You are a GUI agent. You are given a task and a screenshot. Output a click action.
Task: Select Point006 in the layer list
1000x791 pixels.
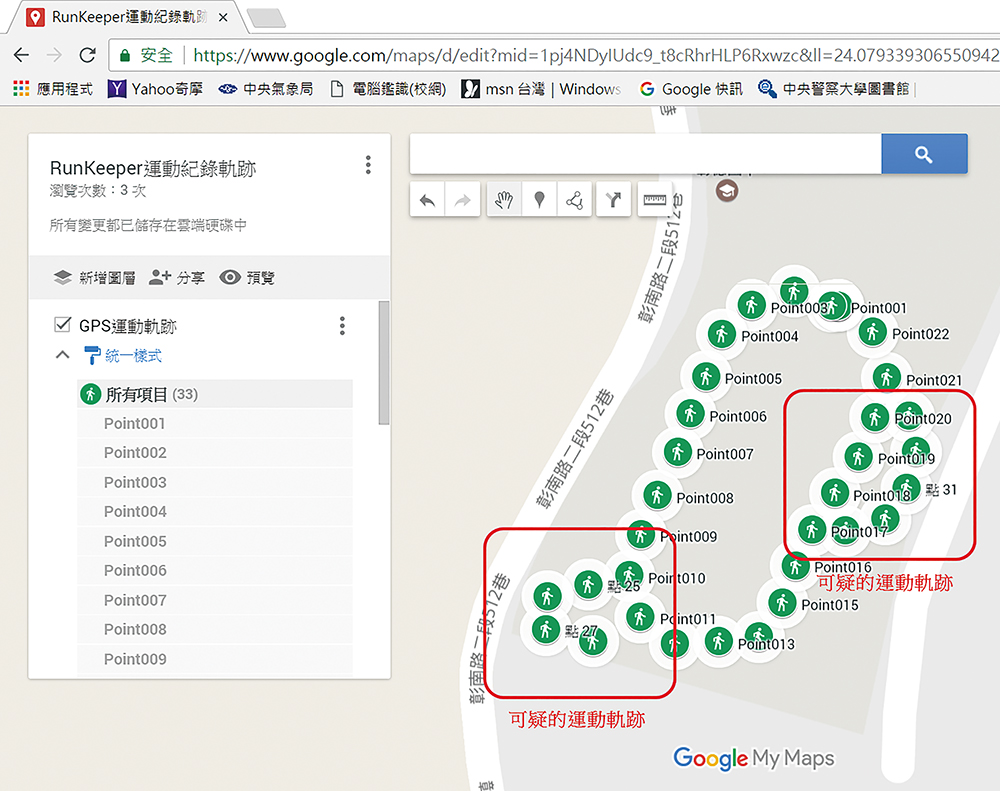coord(215,570)
